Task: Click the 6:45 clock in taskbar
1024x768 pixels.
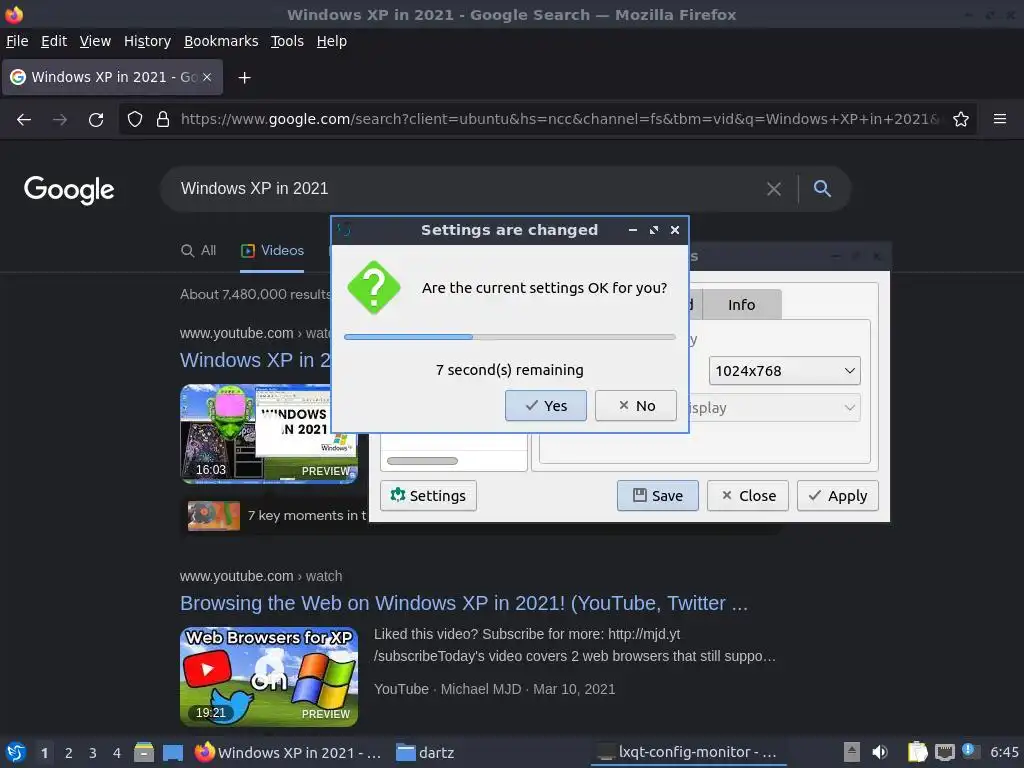Action: [1004, 752]
